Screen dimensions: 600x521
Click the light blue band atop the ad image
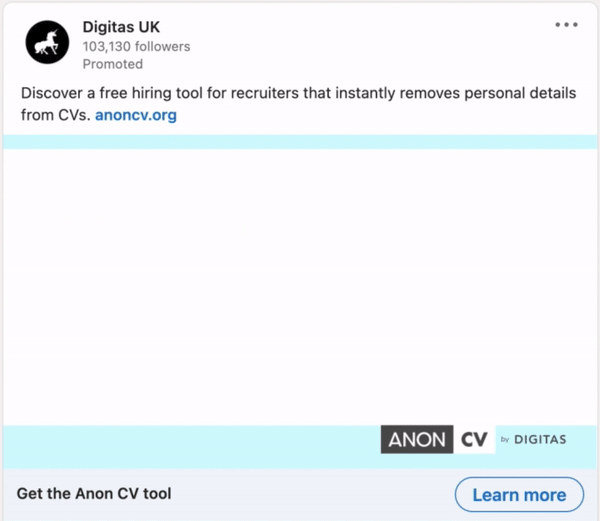pyautogui.click(x=300, y=142)
